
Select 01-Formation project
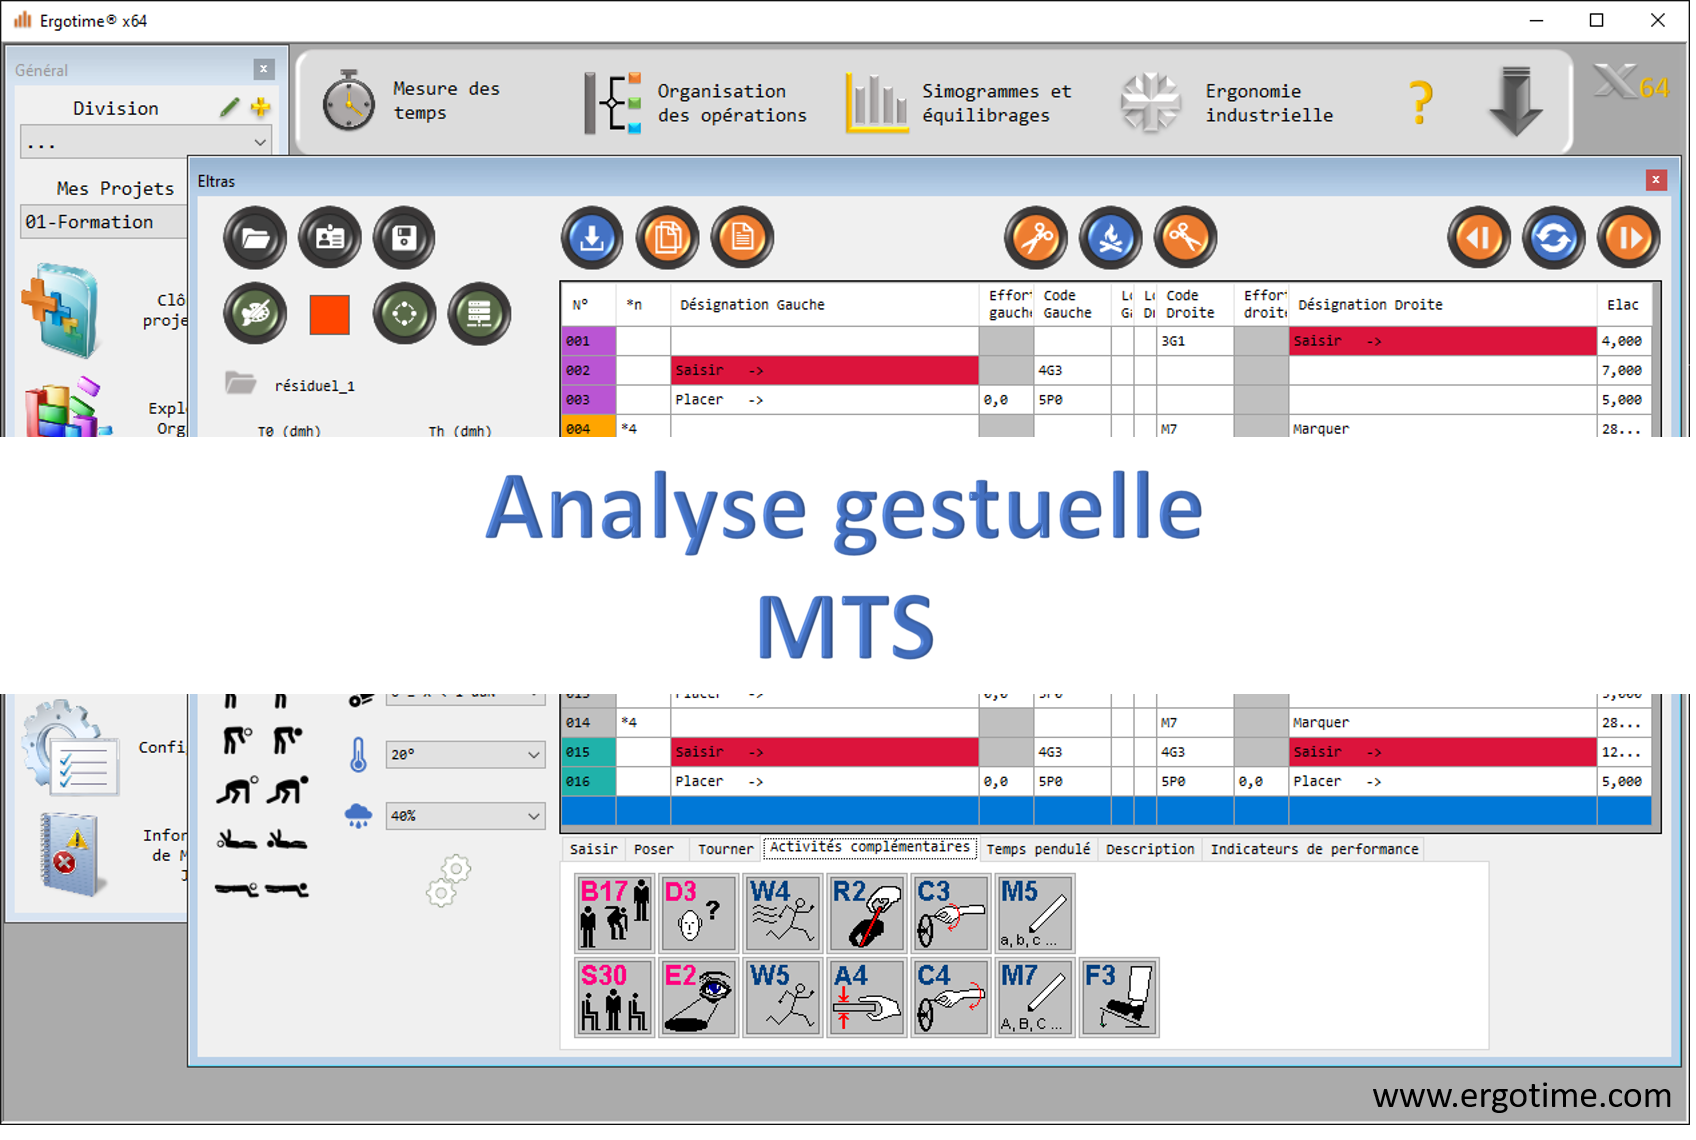pyautogui.click(x=103, y=222)
